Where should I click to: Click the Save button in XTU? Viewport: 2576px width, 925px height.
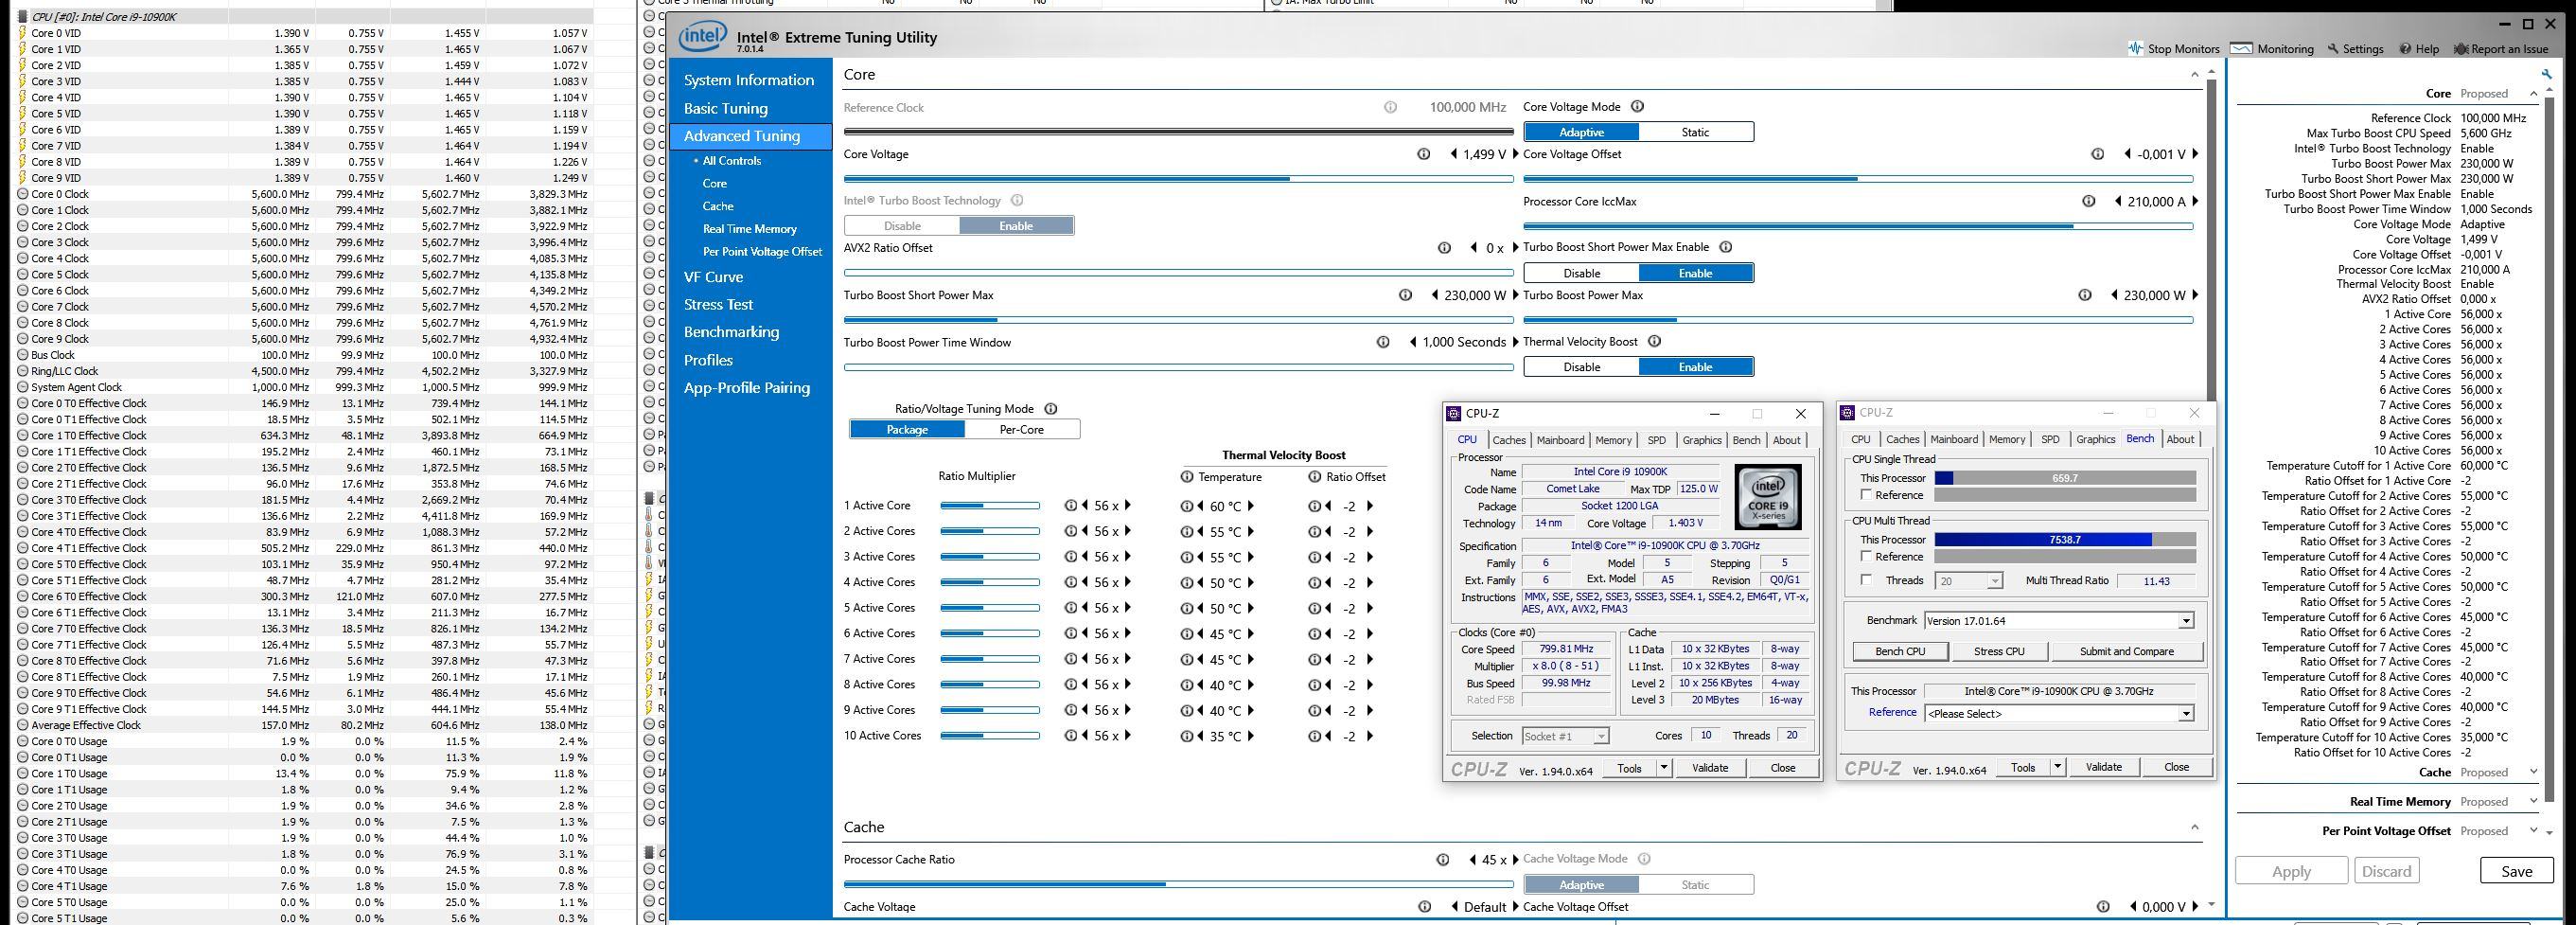click(2516, 871)
